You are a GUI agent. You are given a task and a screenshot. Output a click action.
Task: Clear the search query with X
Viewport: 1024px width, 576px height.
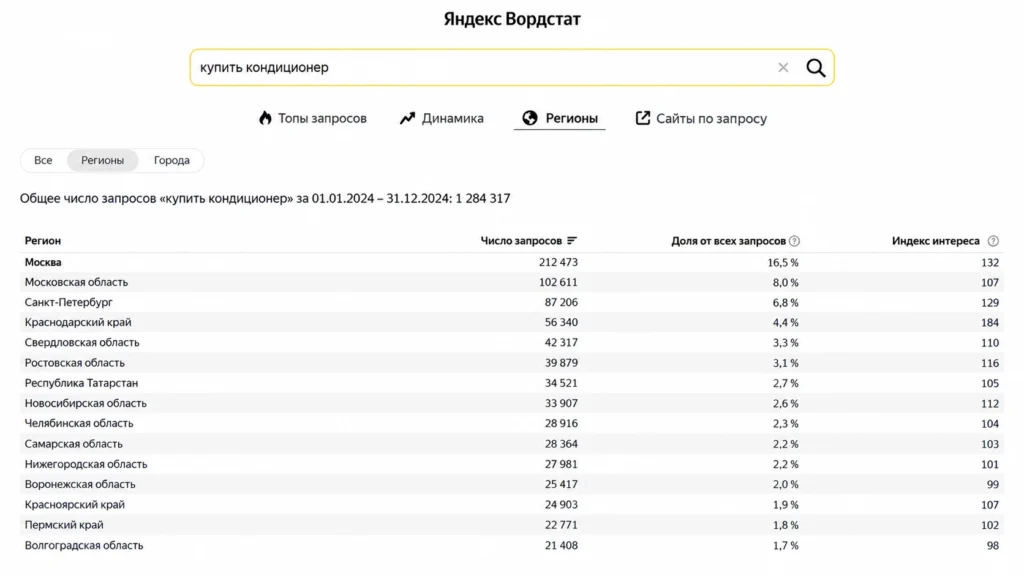[x=783, y=67]
